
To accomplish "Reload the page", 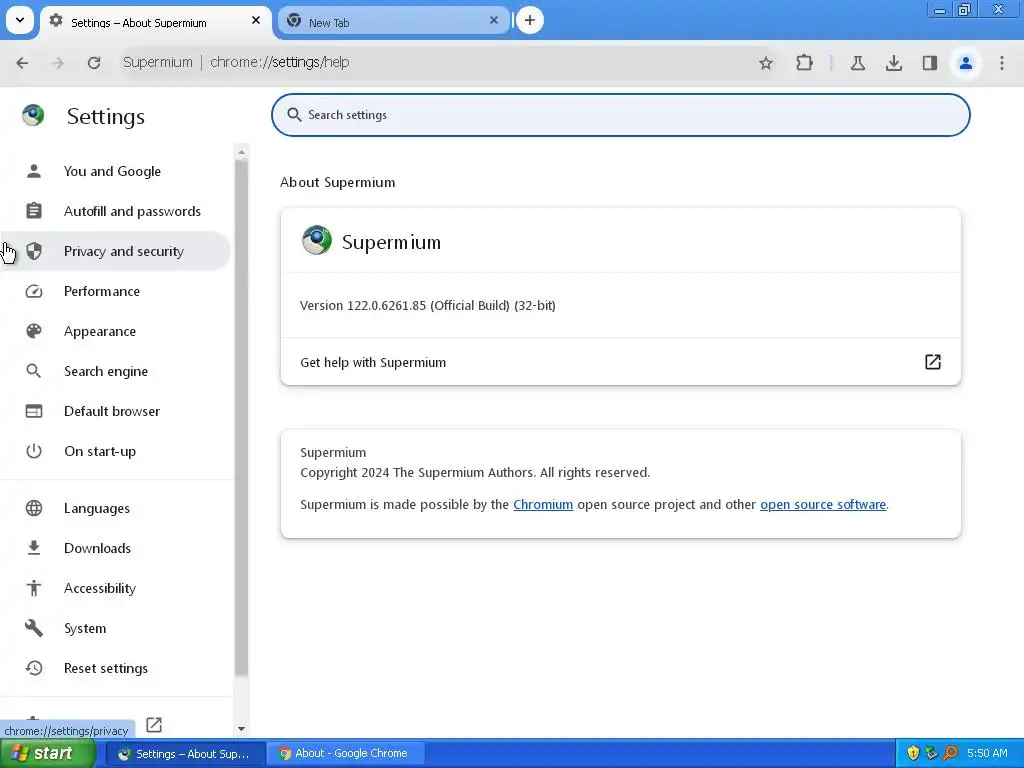I will pyautogui.click(x=94, y=63).
